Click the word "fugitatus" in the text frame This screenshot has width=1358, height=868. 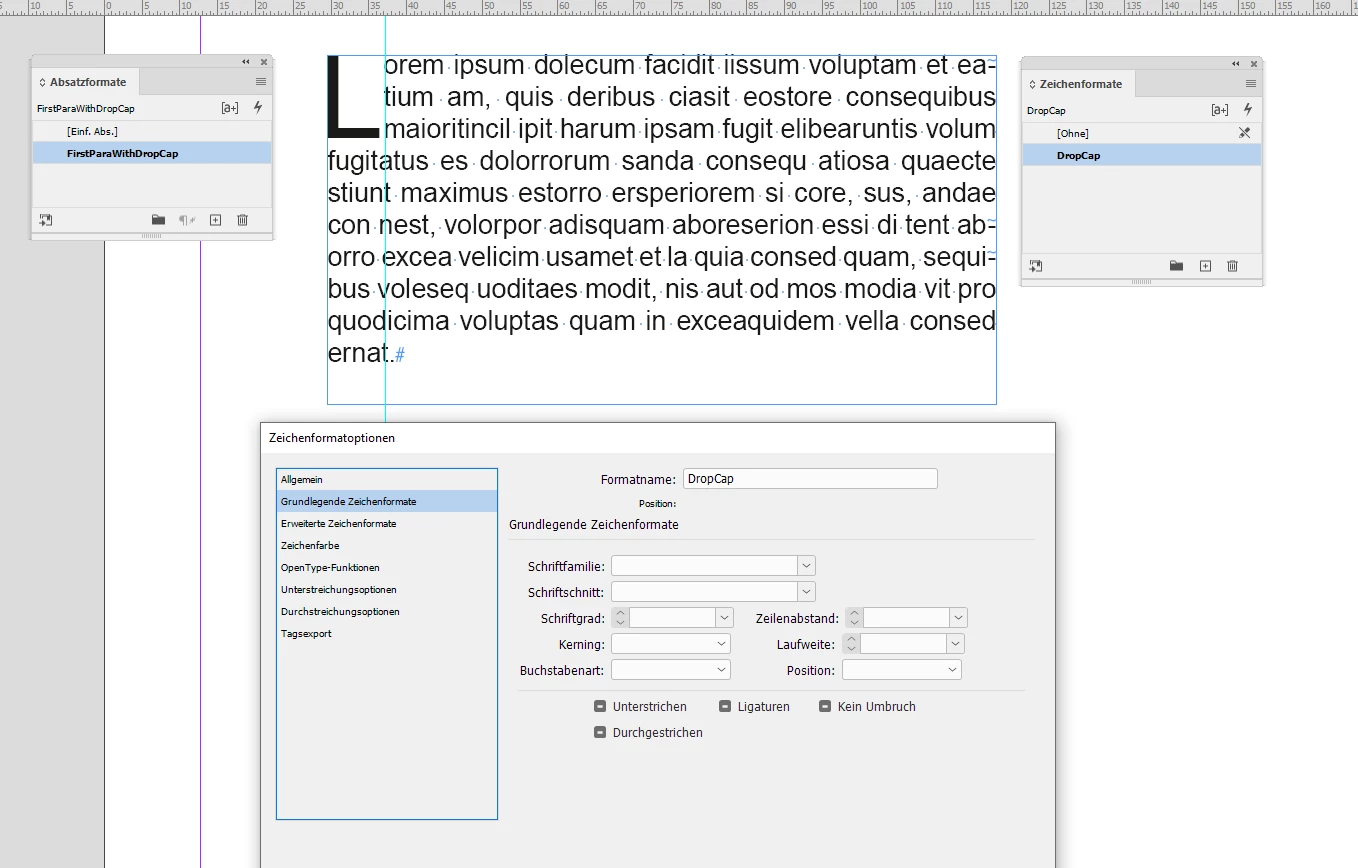tap(380, 161)
